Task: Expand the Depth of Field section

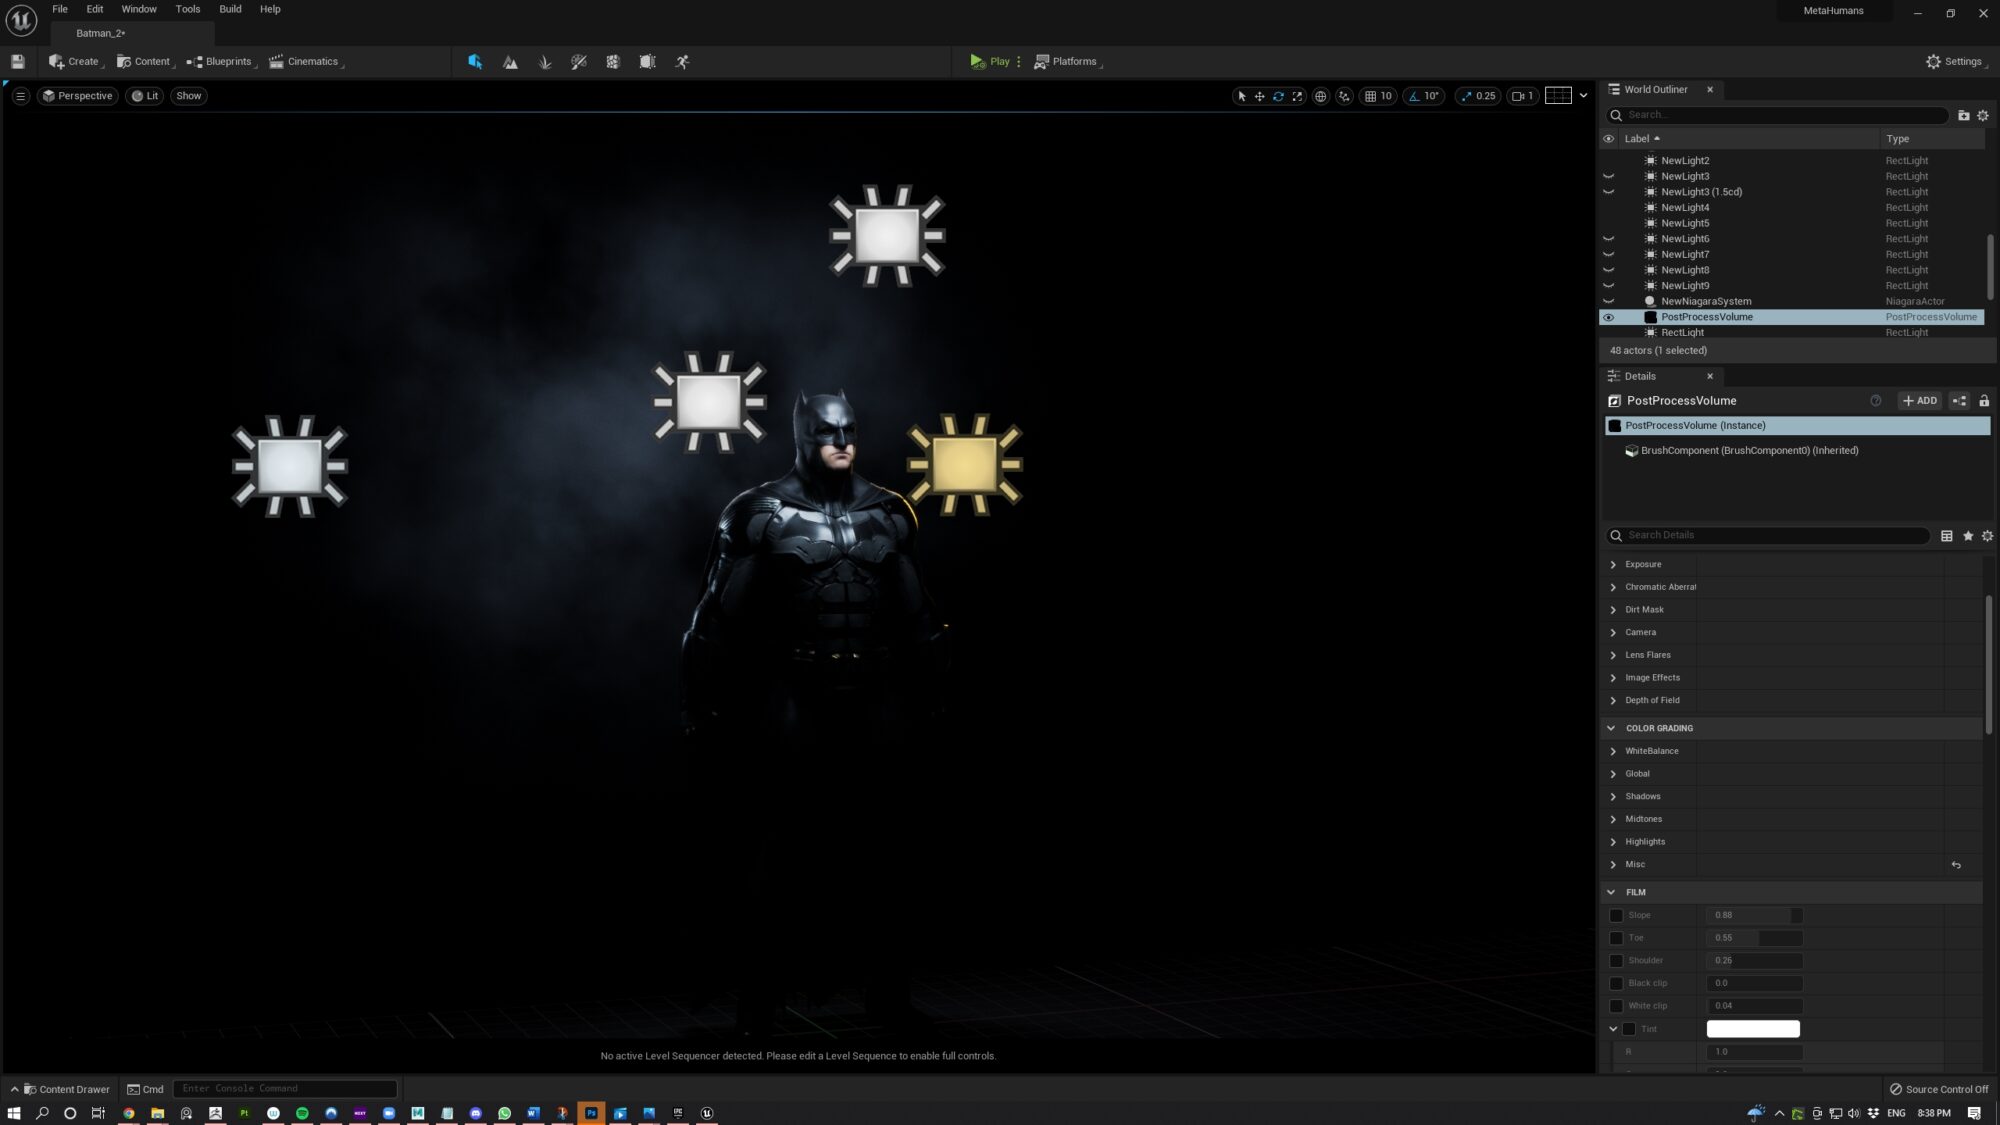Action: pos(1613,701)
